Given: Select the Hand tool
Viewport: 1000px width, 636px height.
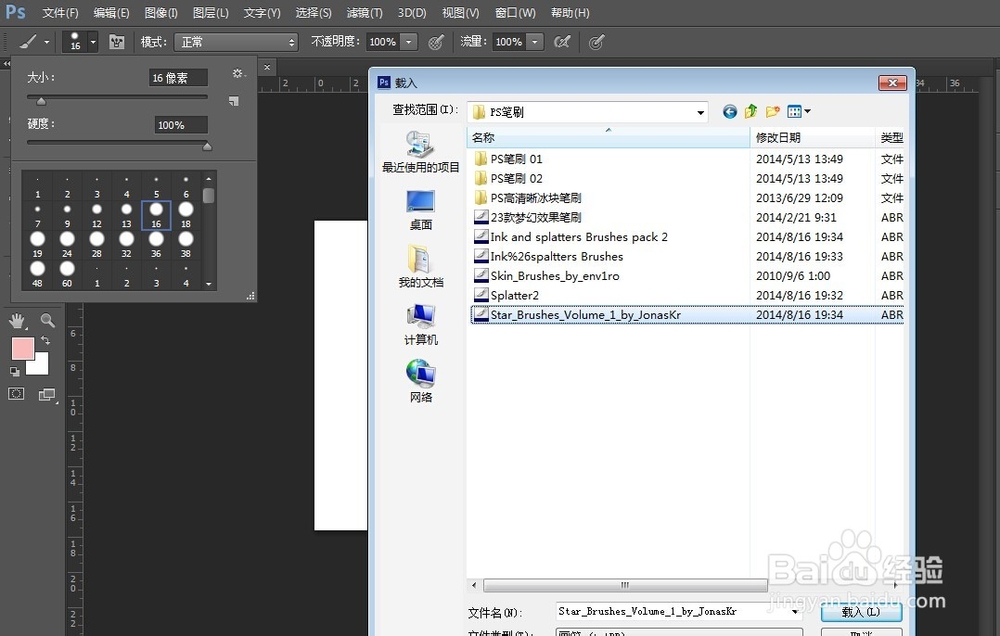Looking at the screenshot, I should click(17, 320).
